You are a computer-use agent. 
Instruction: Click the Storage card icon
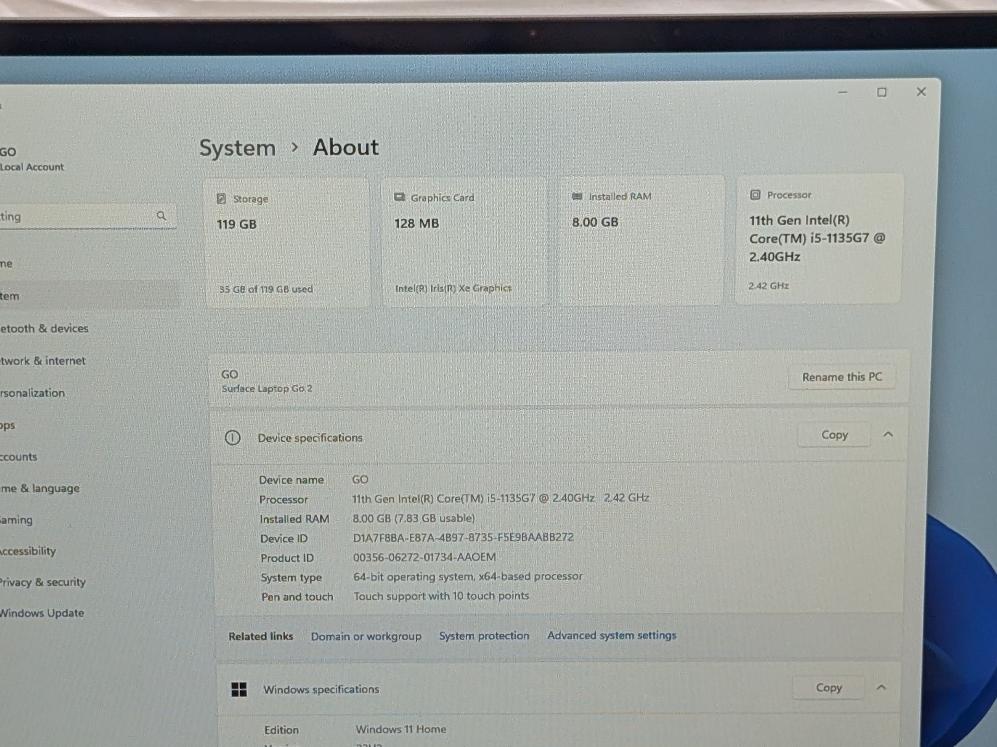tap(221, 199)
